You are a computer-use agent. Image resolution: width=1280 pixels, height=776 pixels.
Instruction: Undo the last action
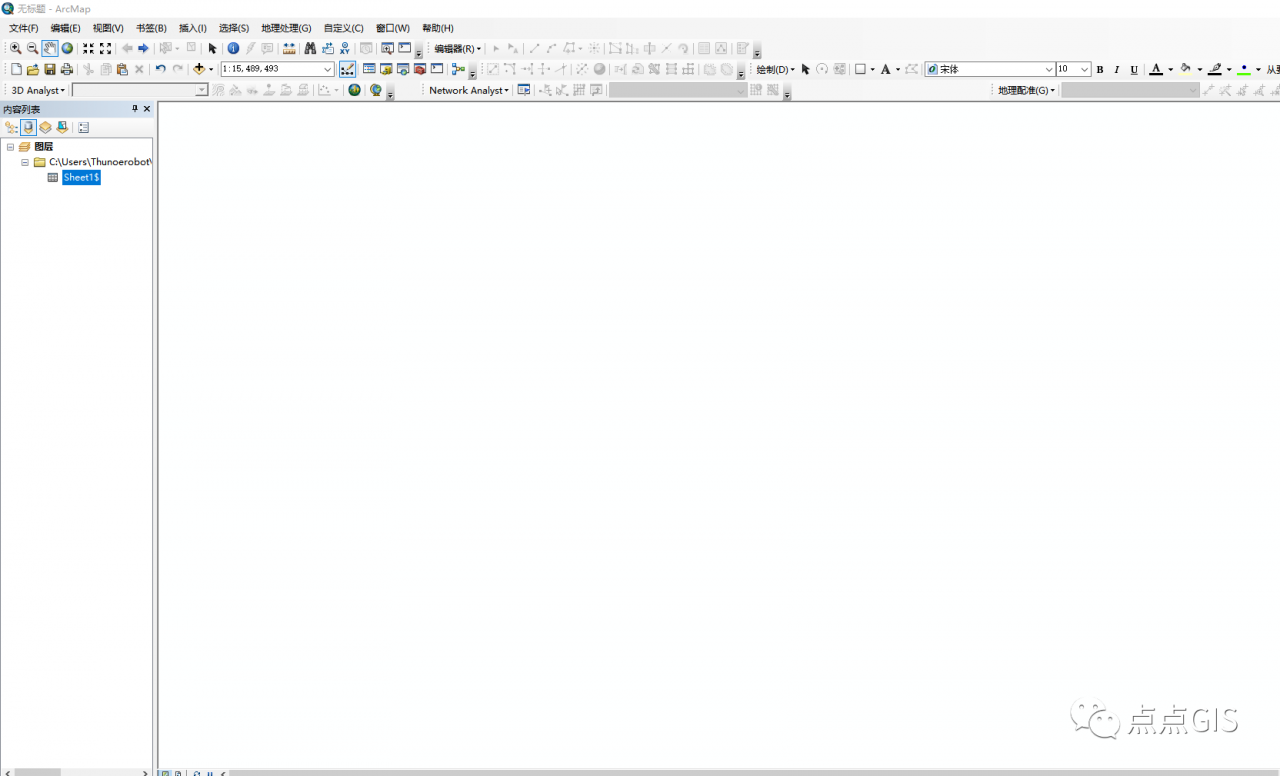click(x=160, y=69)
